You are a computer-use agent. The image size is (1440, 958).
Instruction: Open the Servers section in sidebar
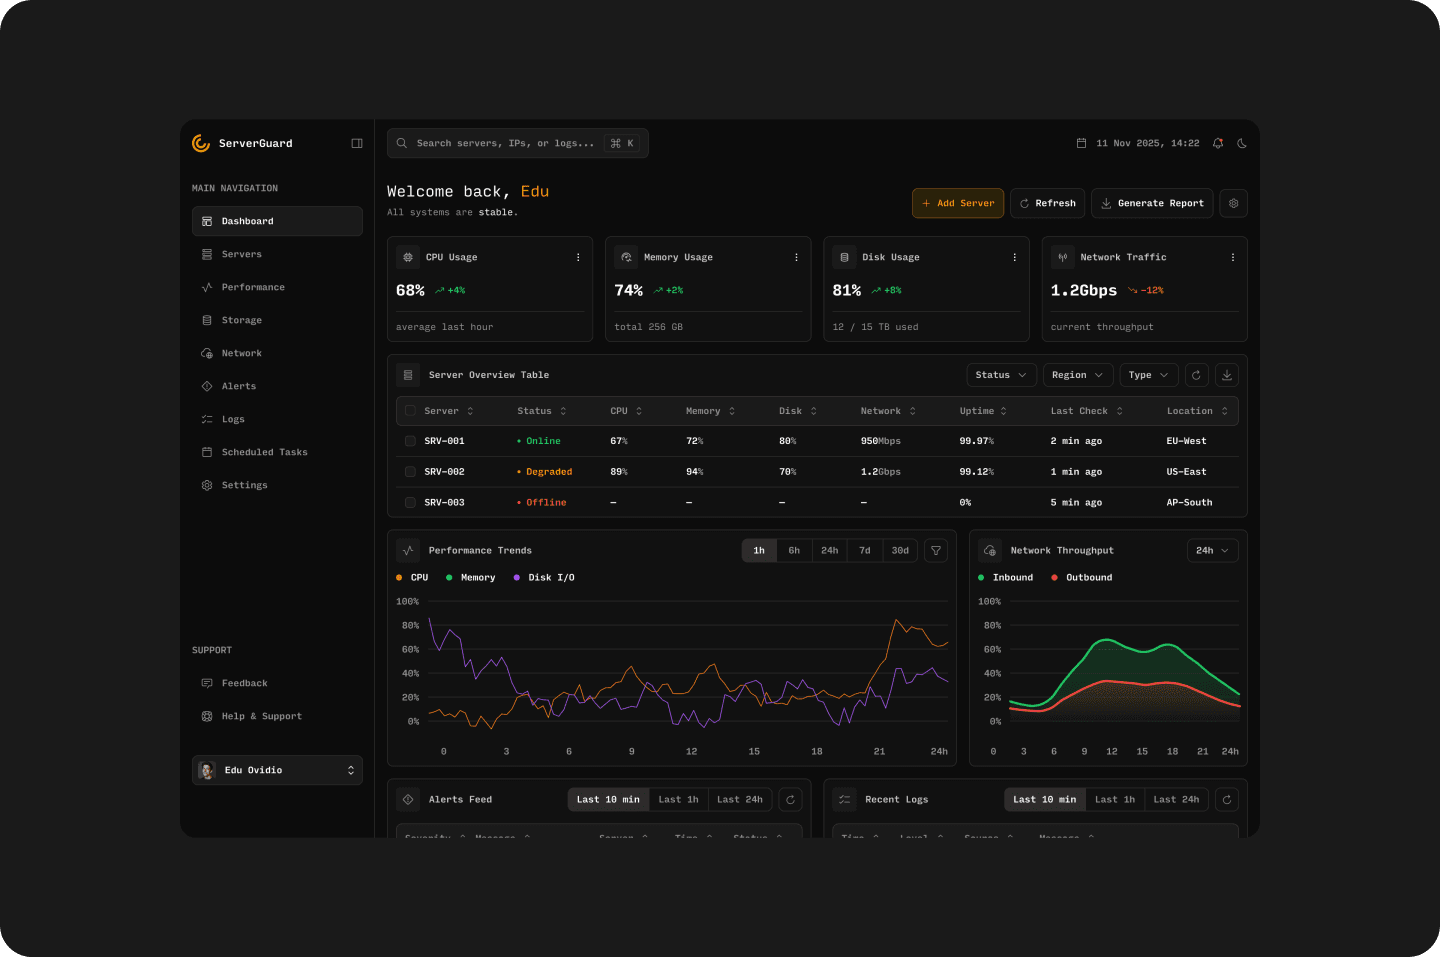[243, 254]
